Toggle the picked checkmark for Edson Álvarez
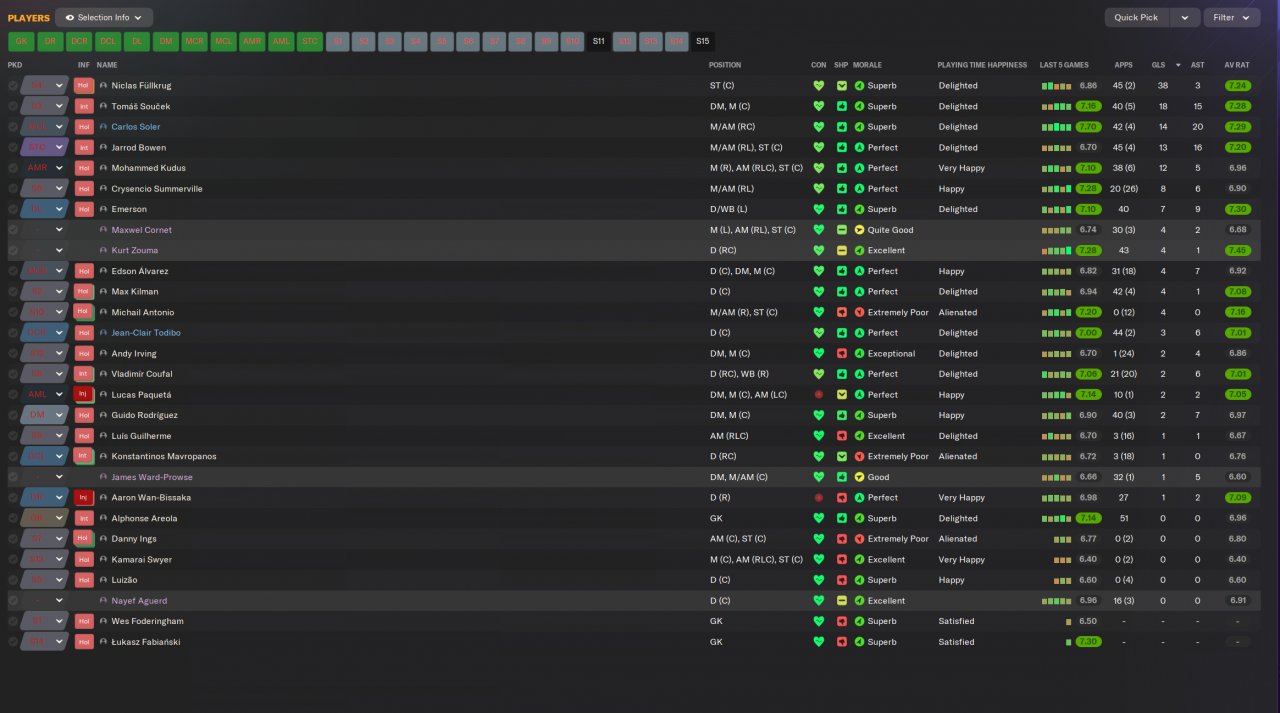The width and height of the screenshot is (1280, 713). click(x=13, y=271)
